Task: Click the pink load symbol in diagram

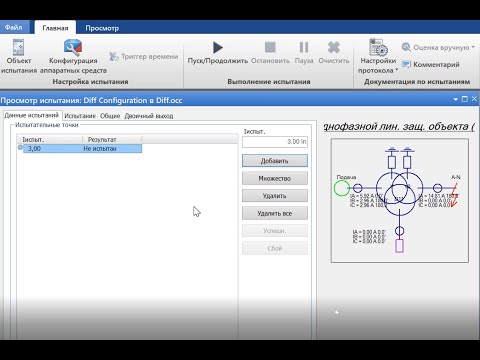Action: [399, 246]
